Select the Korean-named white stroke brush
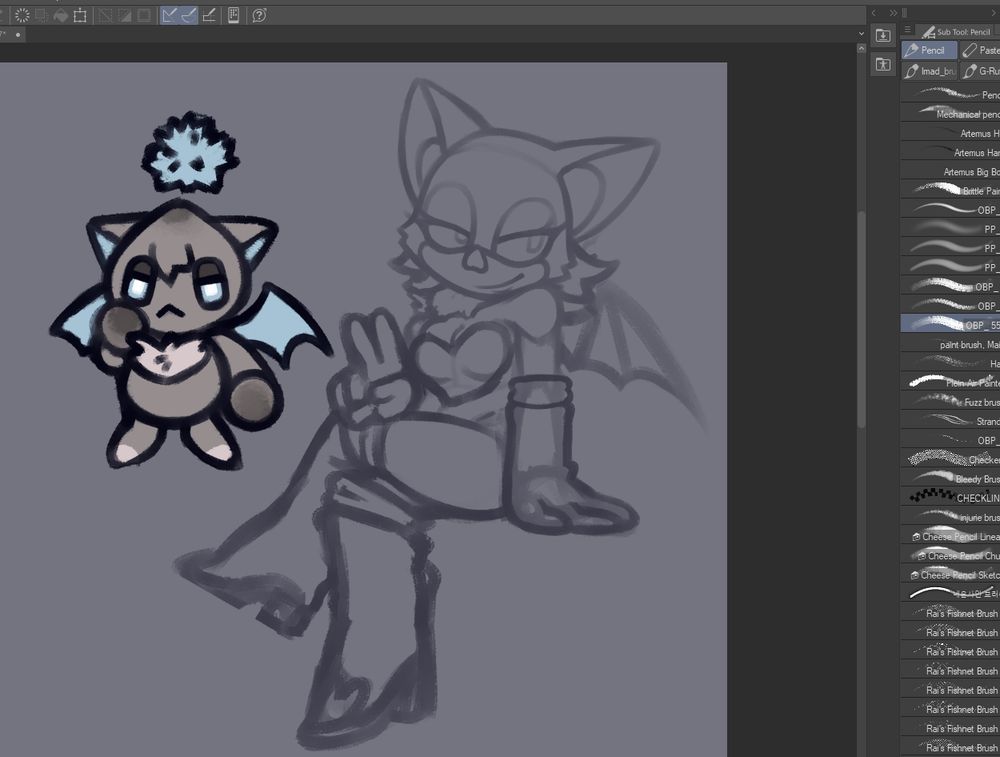This screenshot has height=757, width=1000. tap(950, 593)
